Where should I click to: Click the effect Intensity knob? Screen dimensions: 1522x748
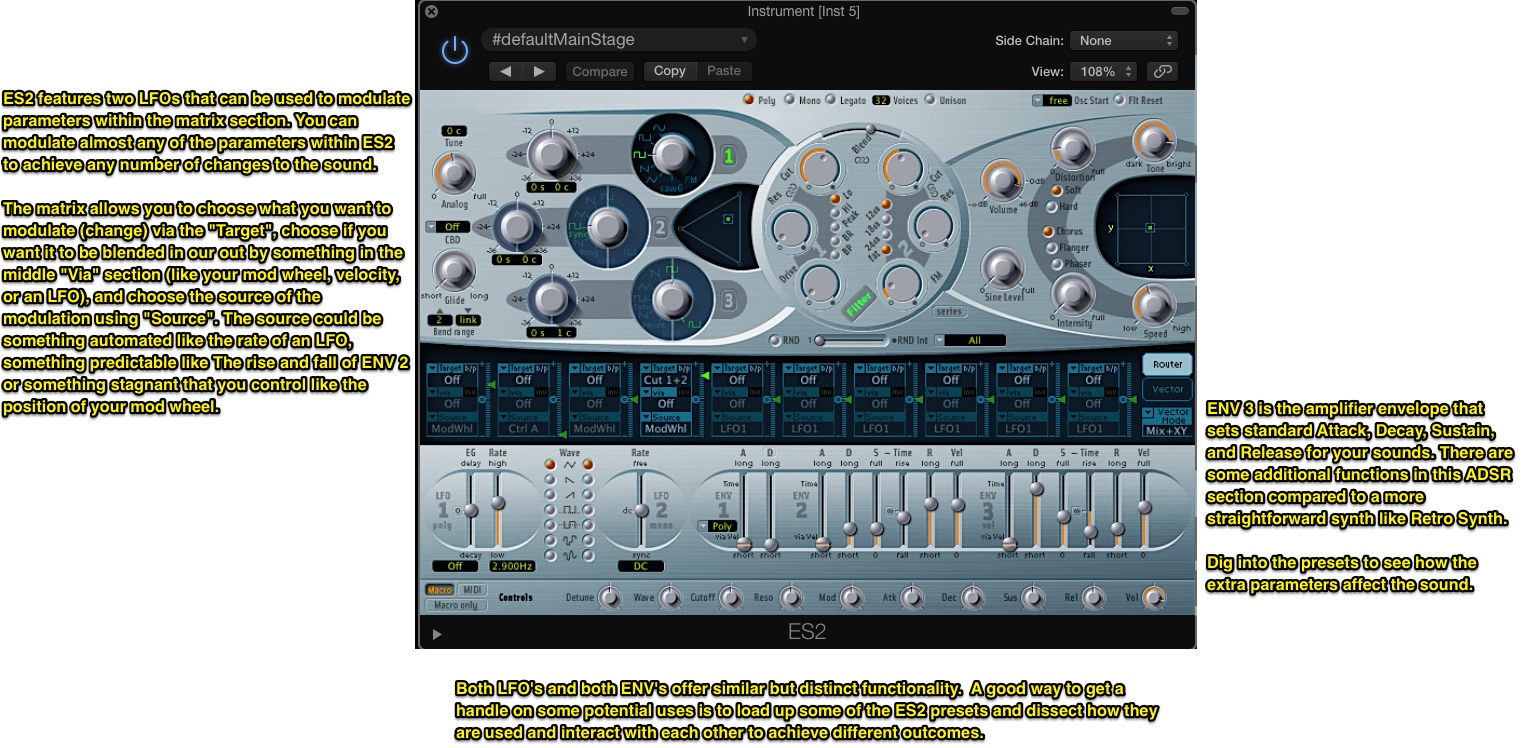[1072, 294]
